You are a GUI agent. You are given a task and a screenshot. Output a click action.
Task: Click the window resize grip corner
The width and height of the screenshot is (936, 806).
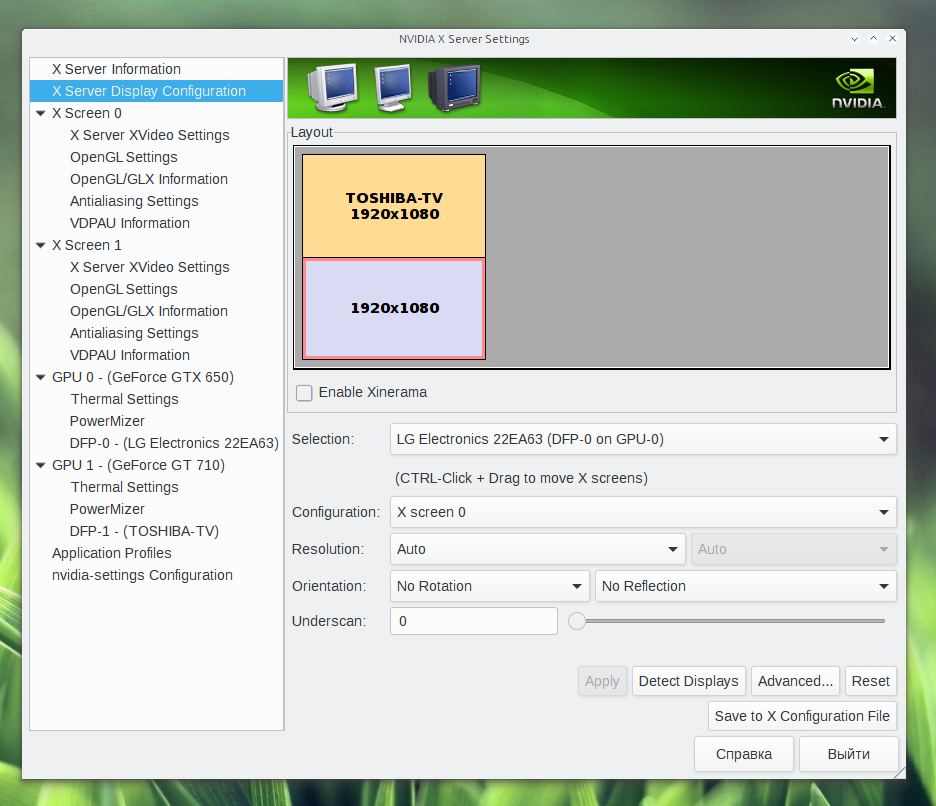(x=899, y=773)
